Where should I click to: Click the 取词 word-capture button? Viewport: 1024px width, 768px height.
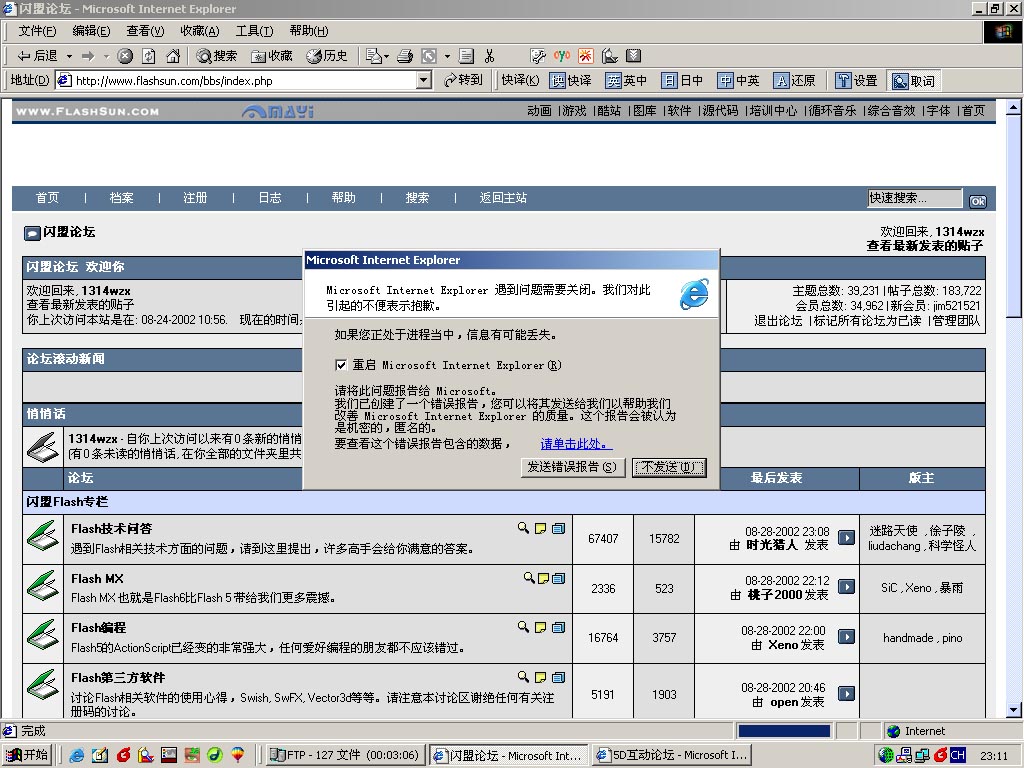(x=913, y=81)
